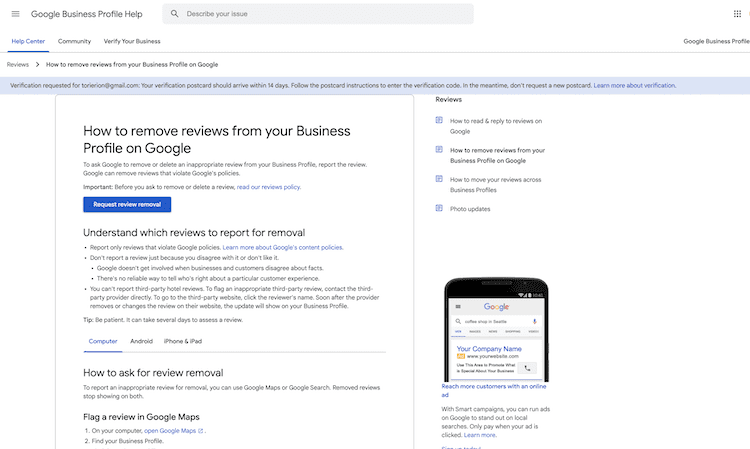Viewport: 750px width, 449px height.
Task: Click the Reviews sidebar heading
Action: pos(449,99)
